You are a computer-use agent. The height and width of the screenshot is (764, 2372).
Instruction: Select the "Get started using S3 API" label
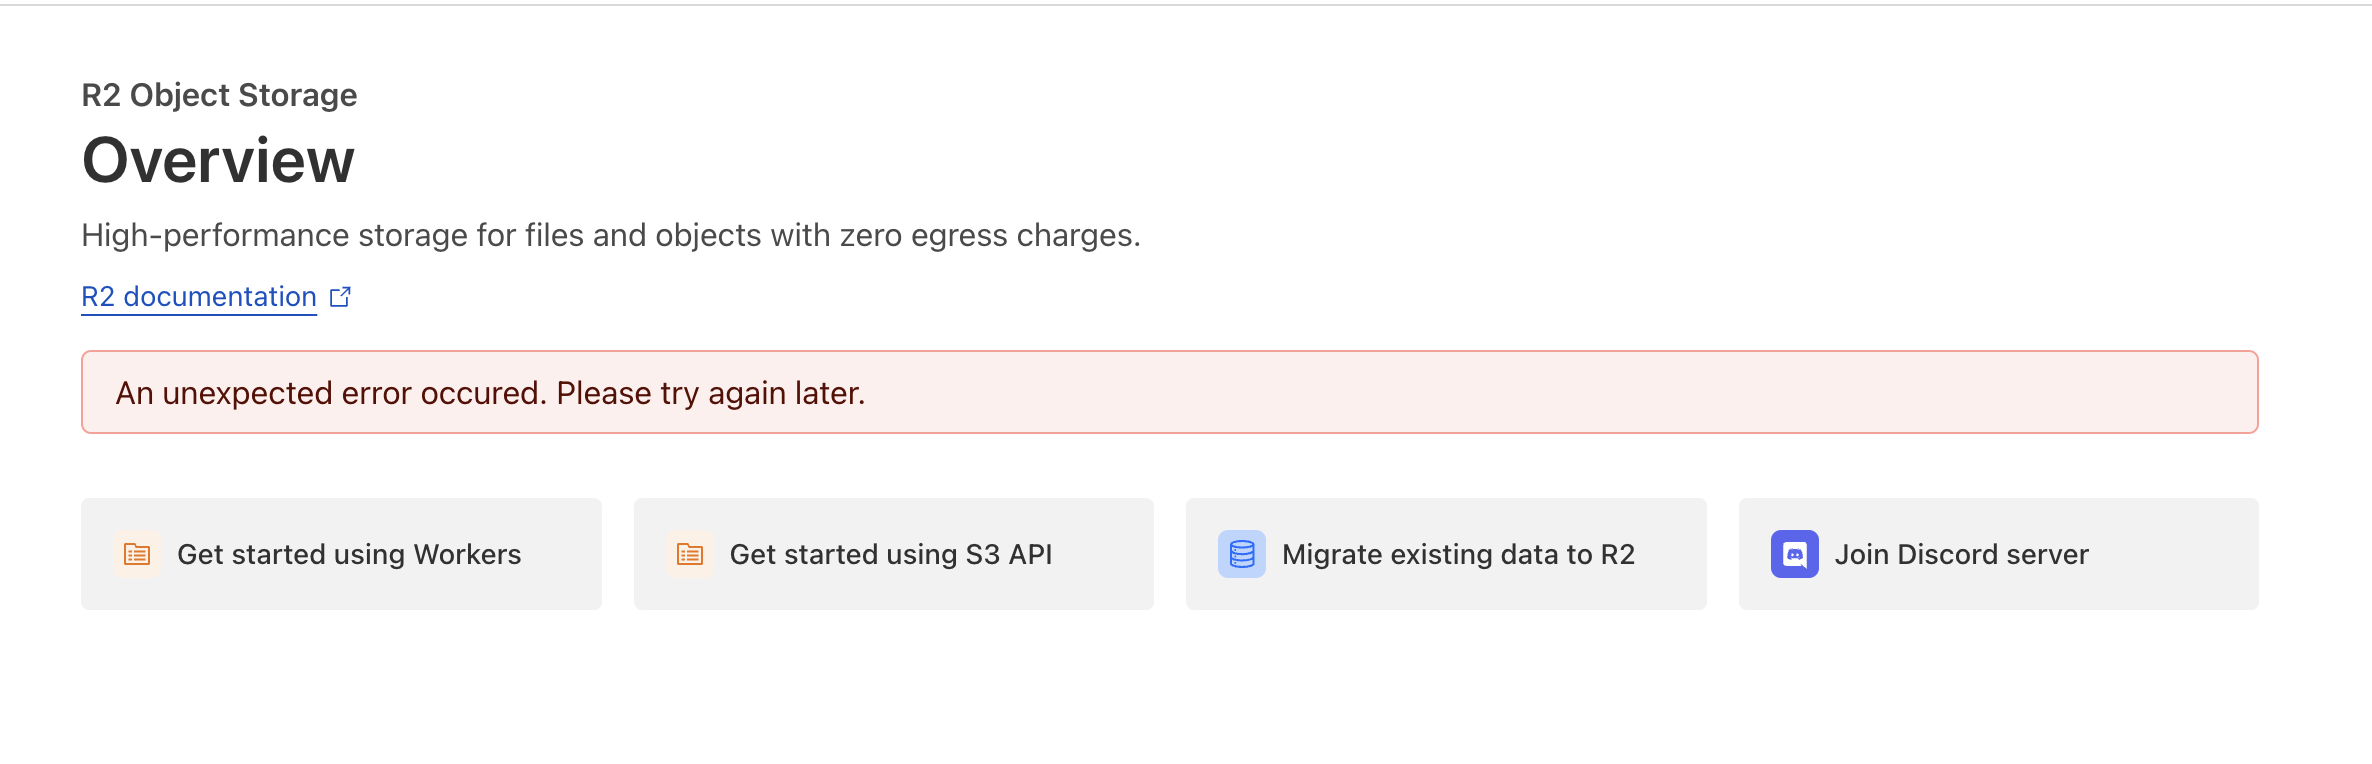point(890,554)
